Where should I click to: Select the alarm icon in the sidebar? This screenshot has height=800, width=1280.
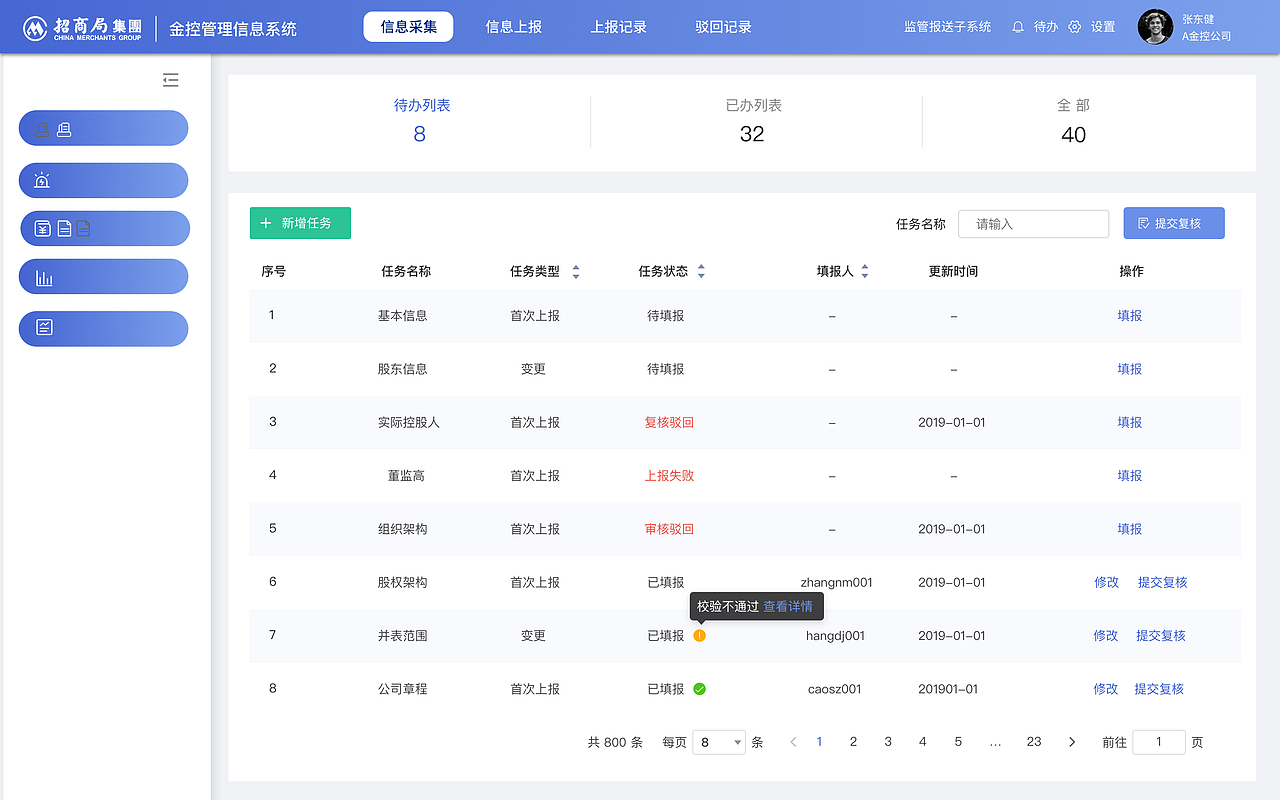pos(42,180)
